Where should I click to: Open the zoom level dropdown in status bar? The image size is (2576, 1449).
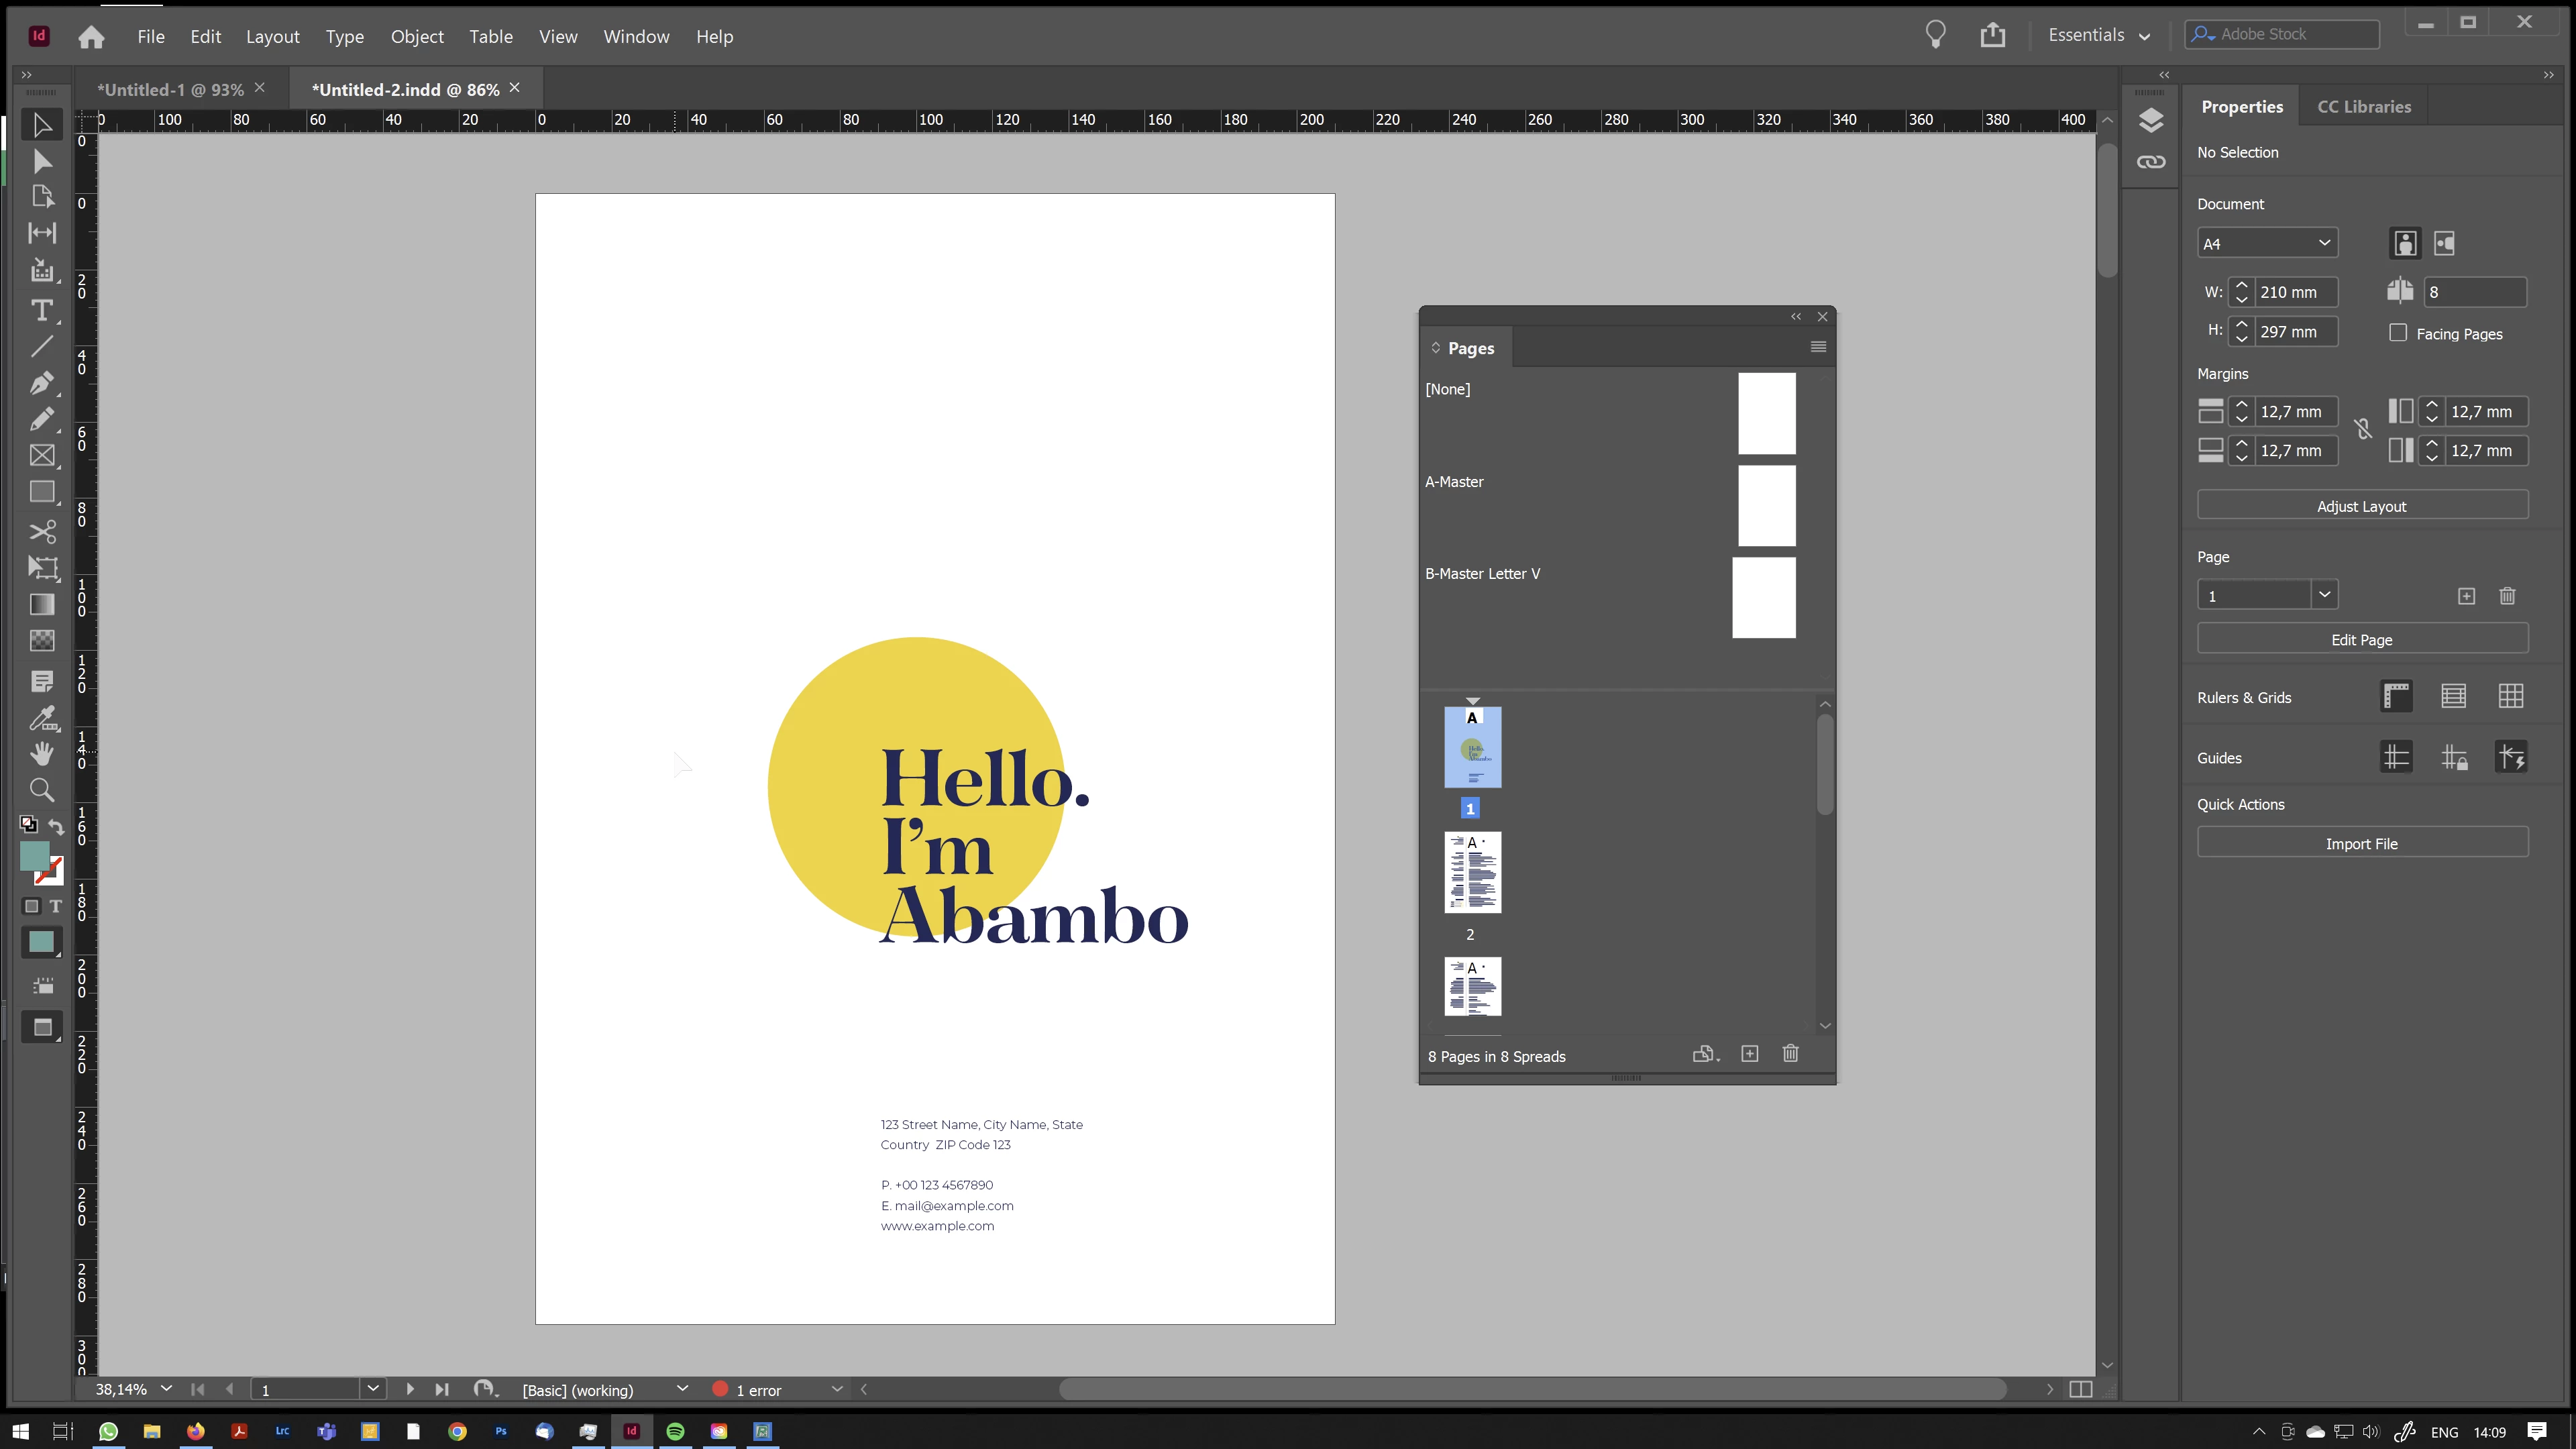tap(167, 1388)
